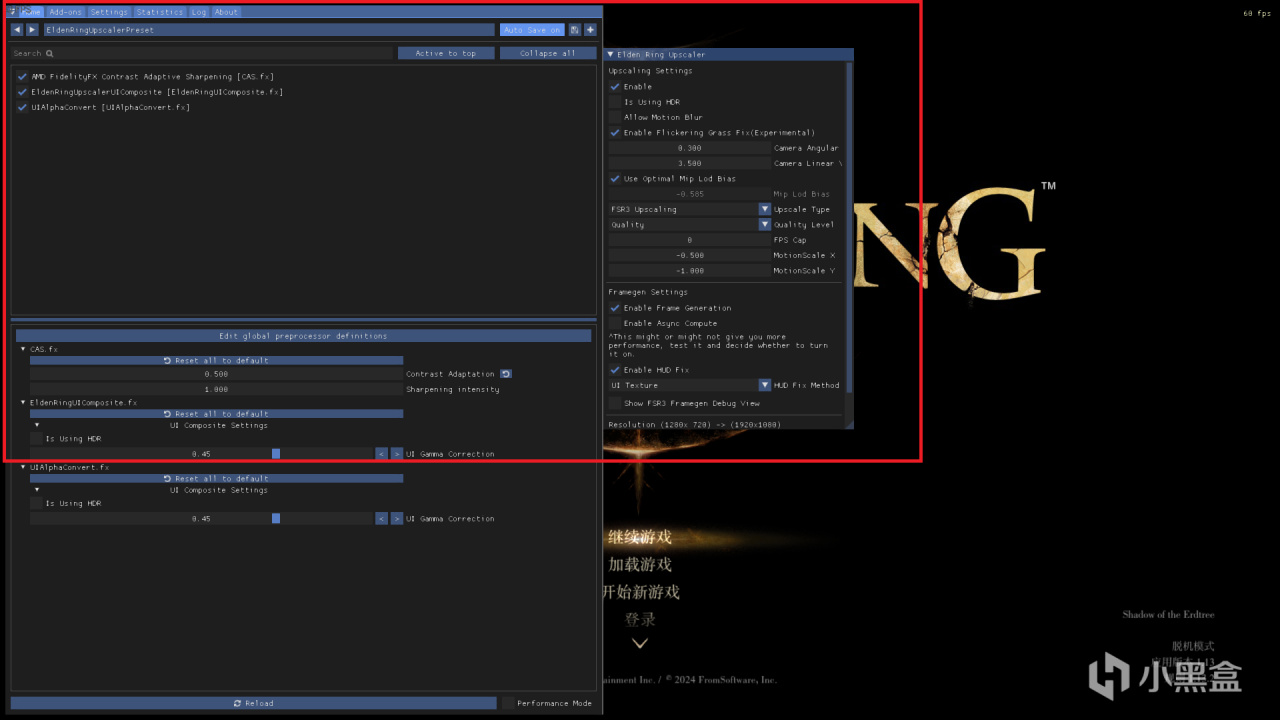Toggle Enable HUD Fix checkbox
This screenshot has height=720, width=1280.
point(615,370)
